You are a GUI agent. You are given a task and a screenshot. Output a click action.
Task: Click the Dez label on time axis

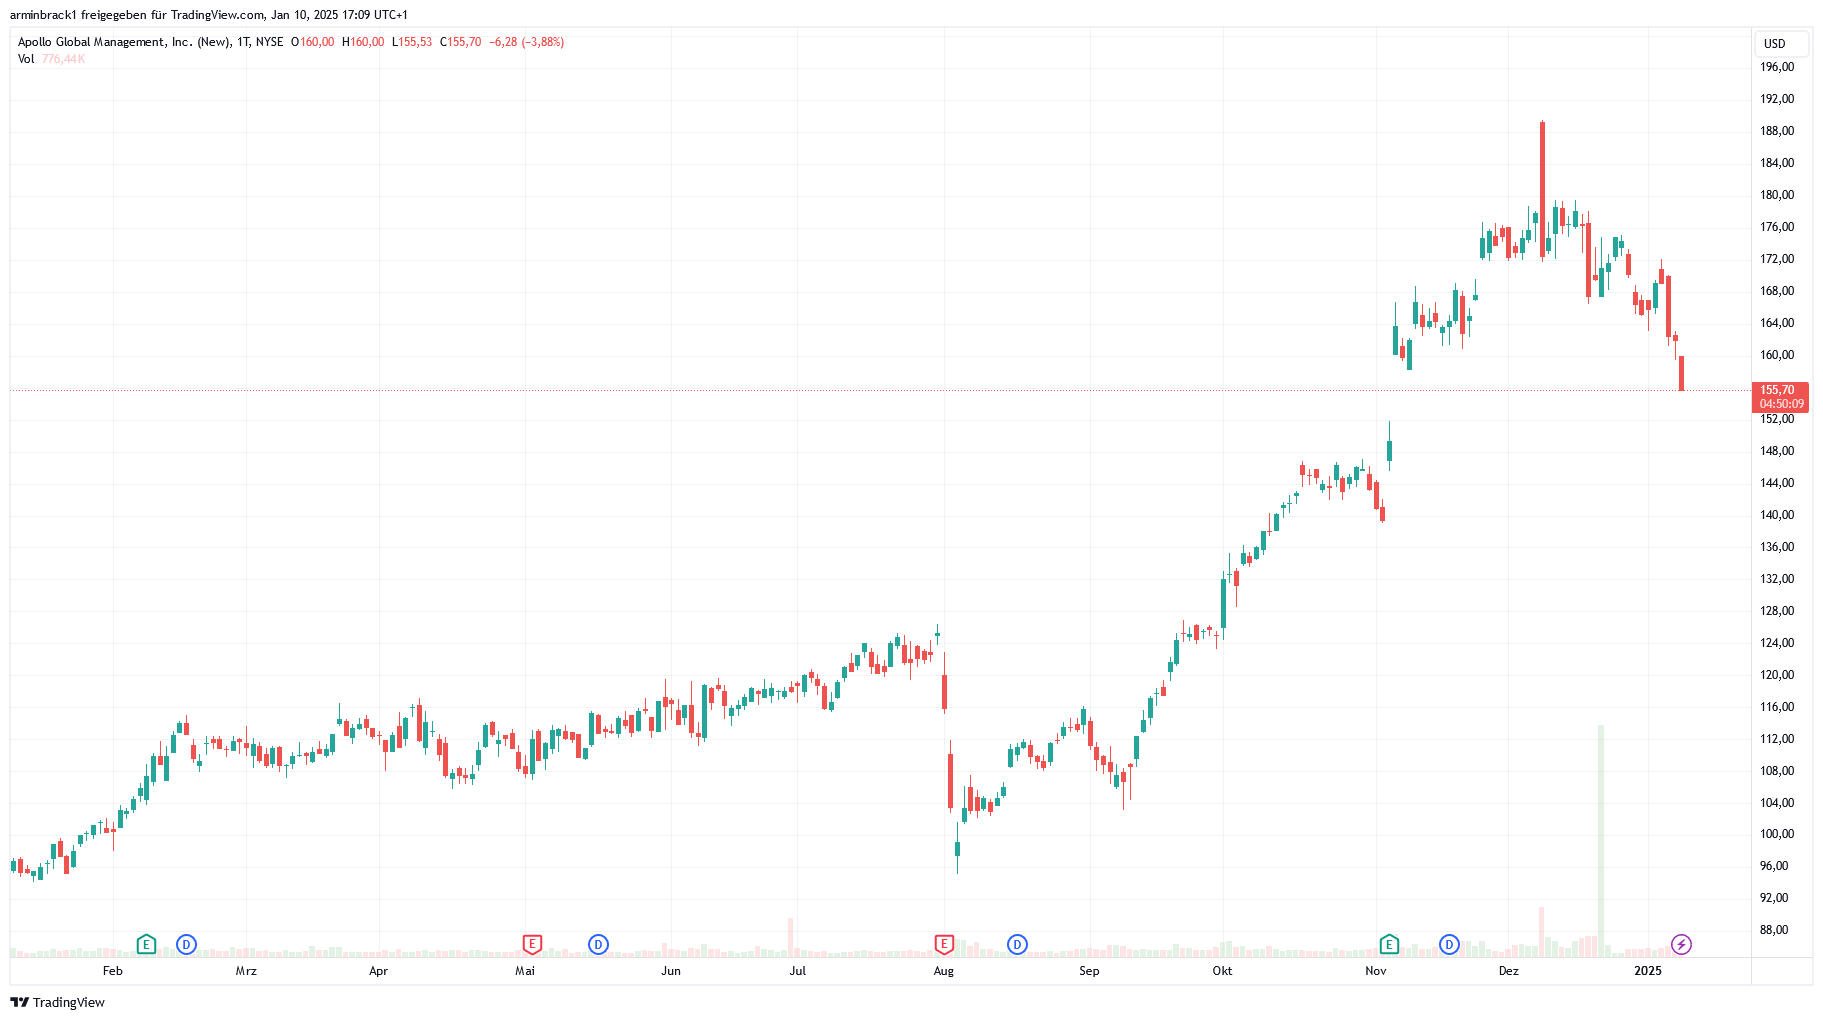pos(1508,971)
